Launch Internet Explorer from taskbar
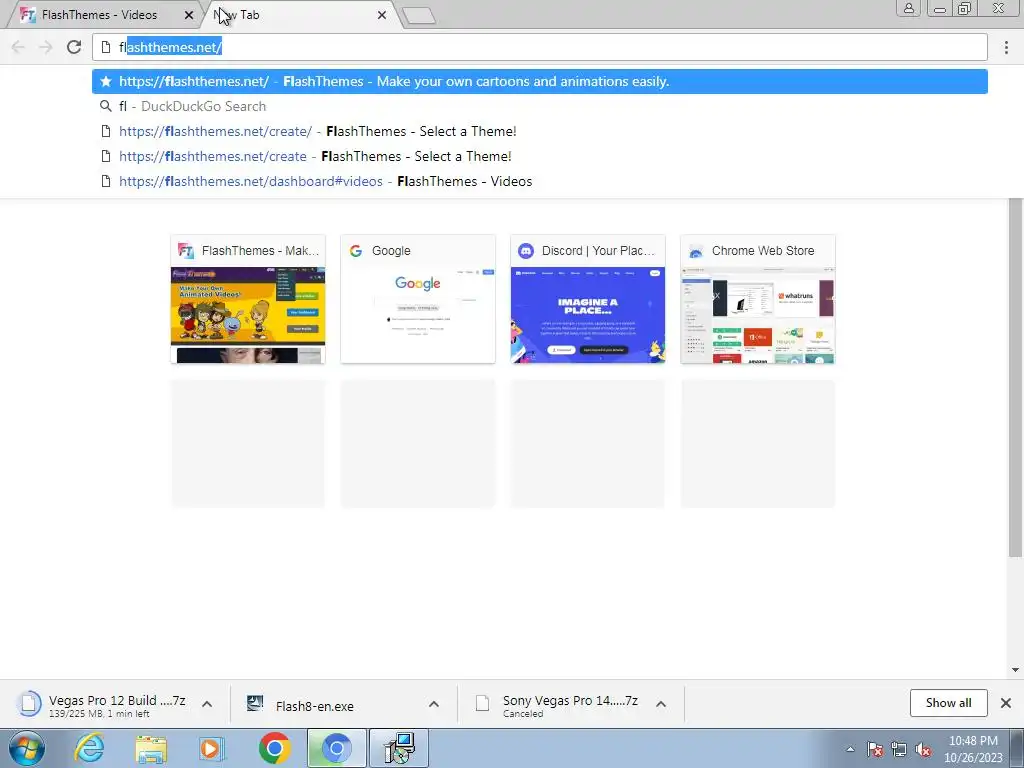The height and width of the screenshot is (768, 1024). (89, 748)
